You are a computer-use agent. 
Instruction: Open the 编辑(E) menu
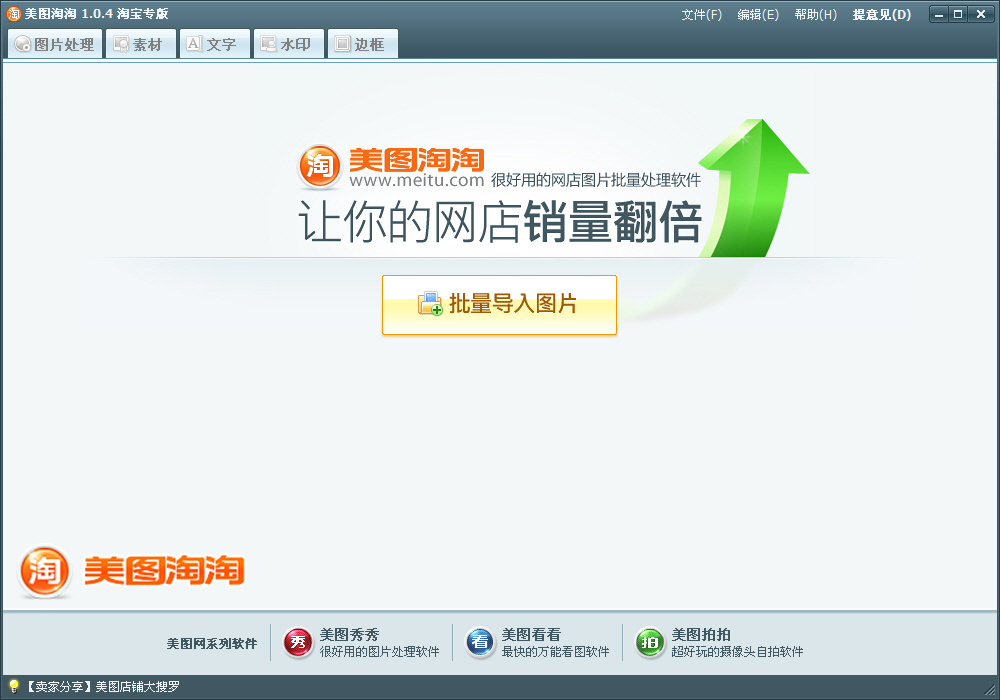point(758,14)
